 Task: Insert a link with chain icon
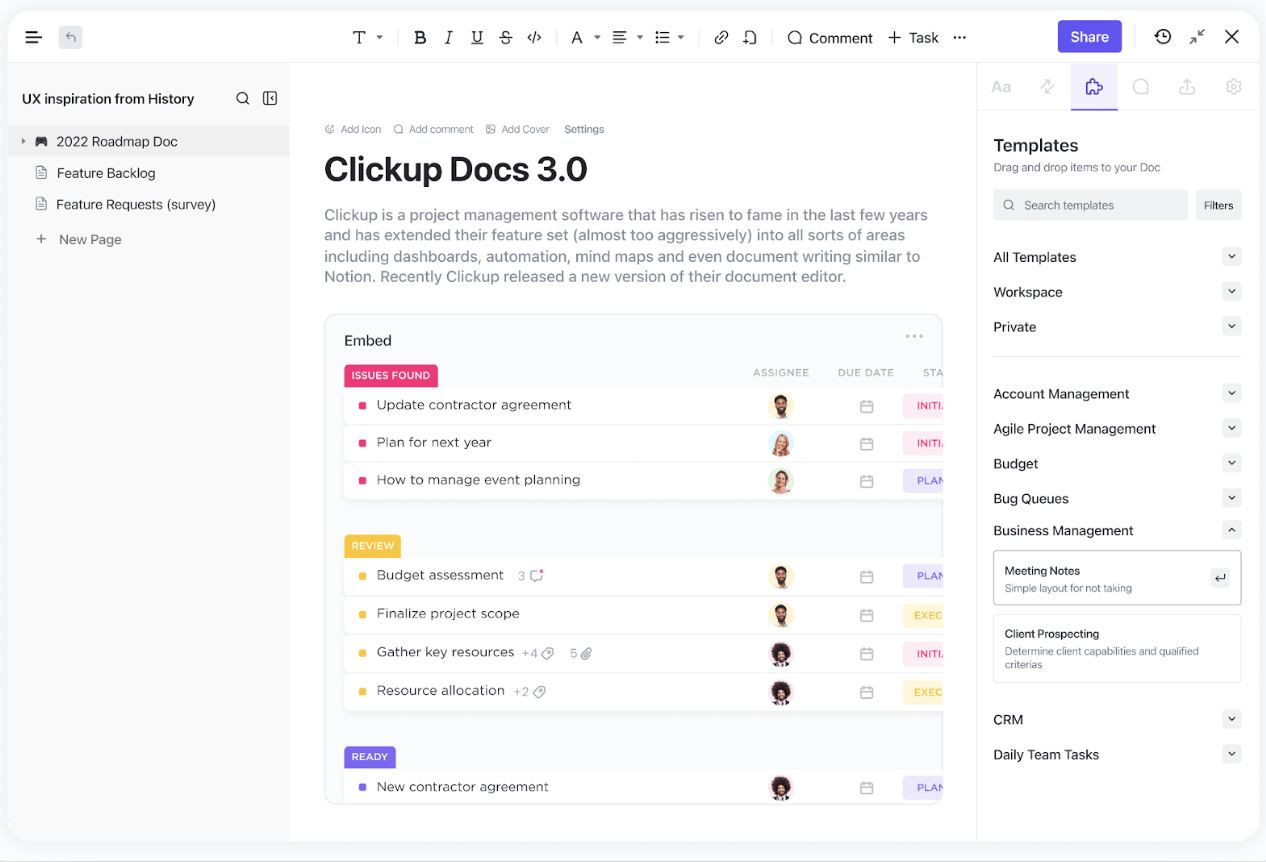(721, 38)
